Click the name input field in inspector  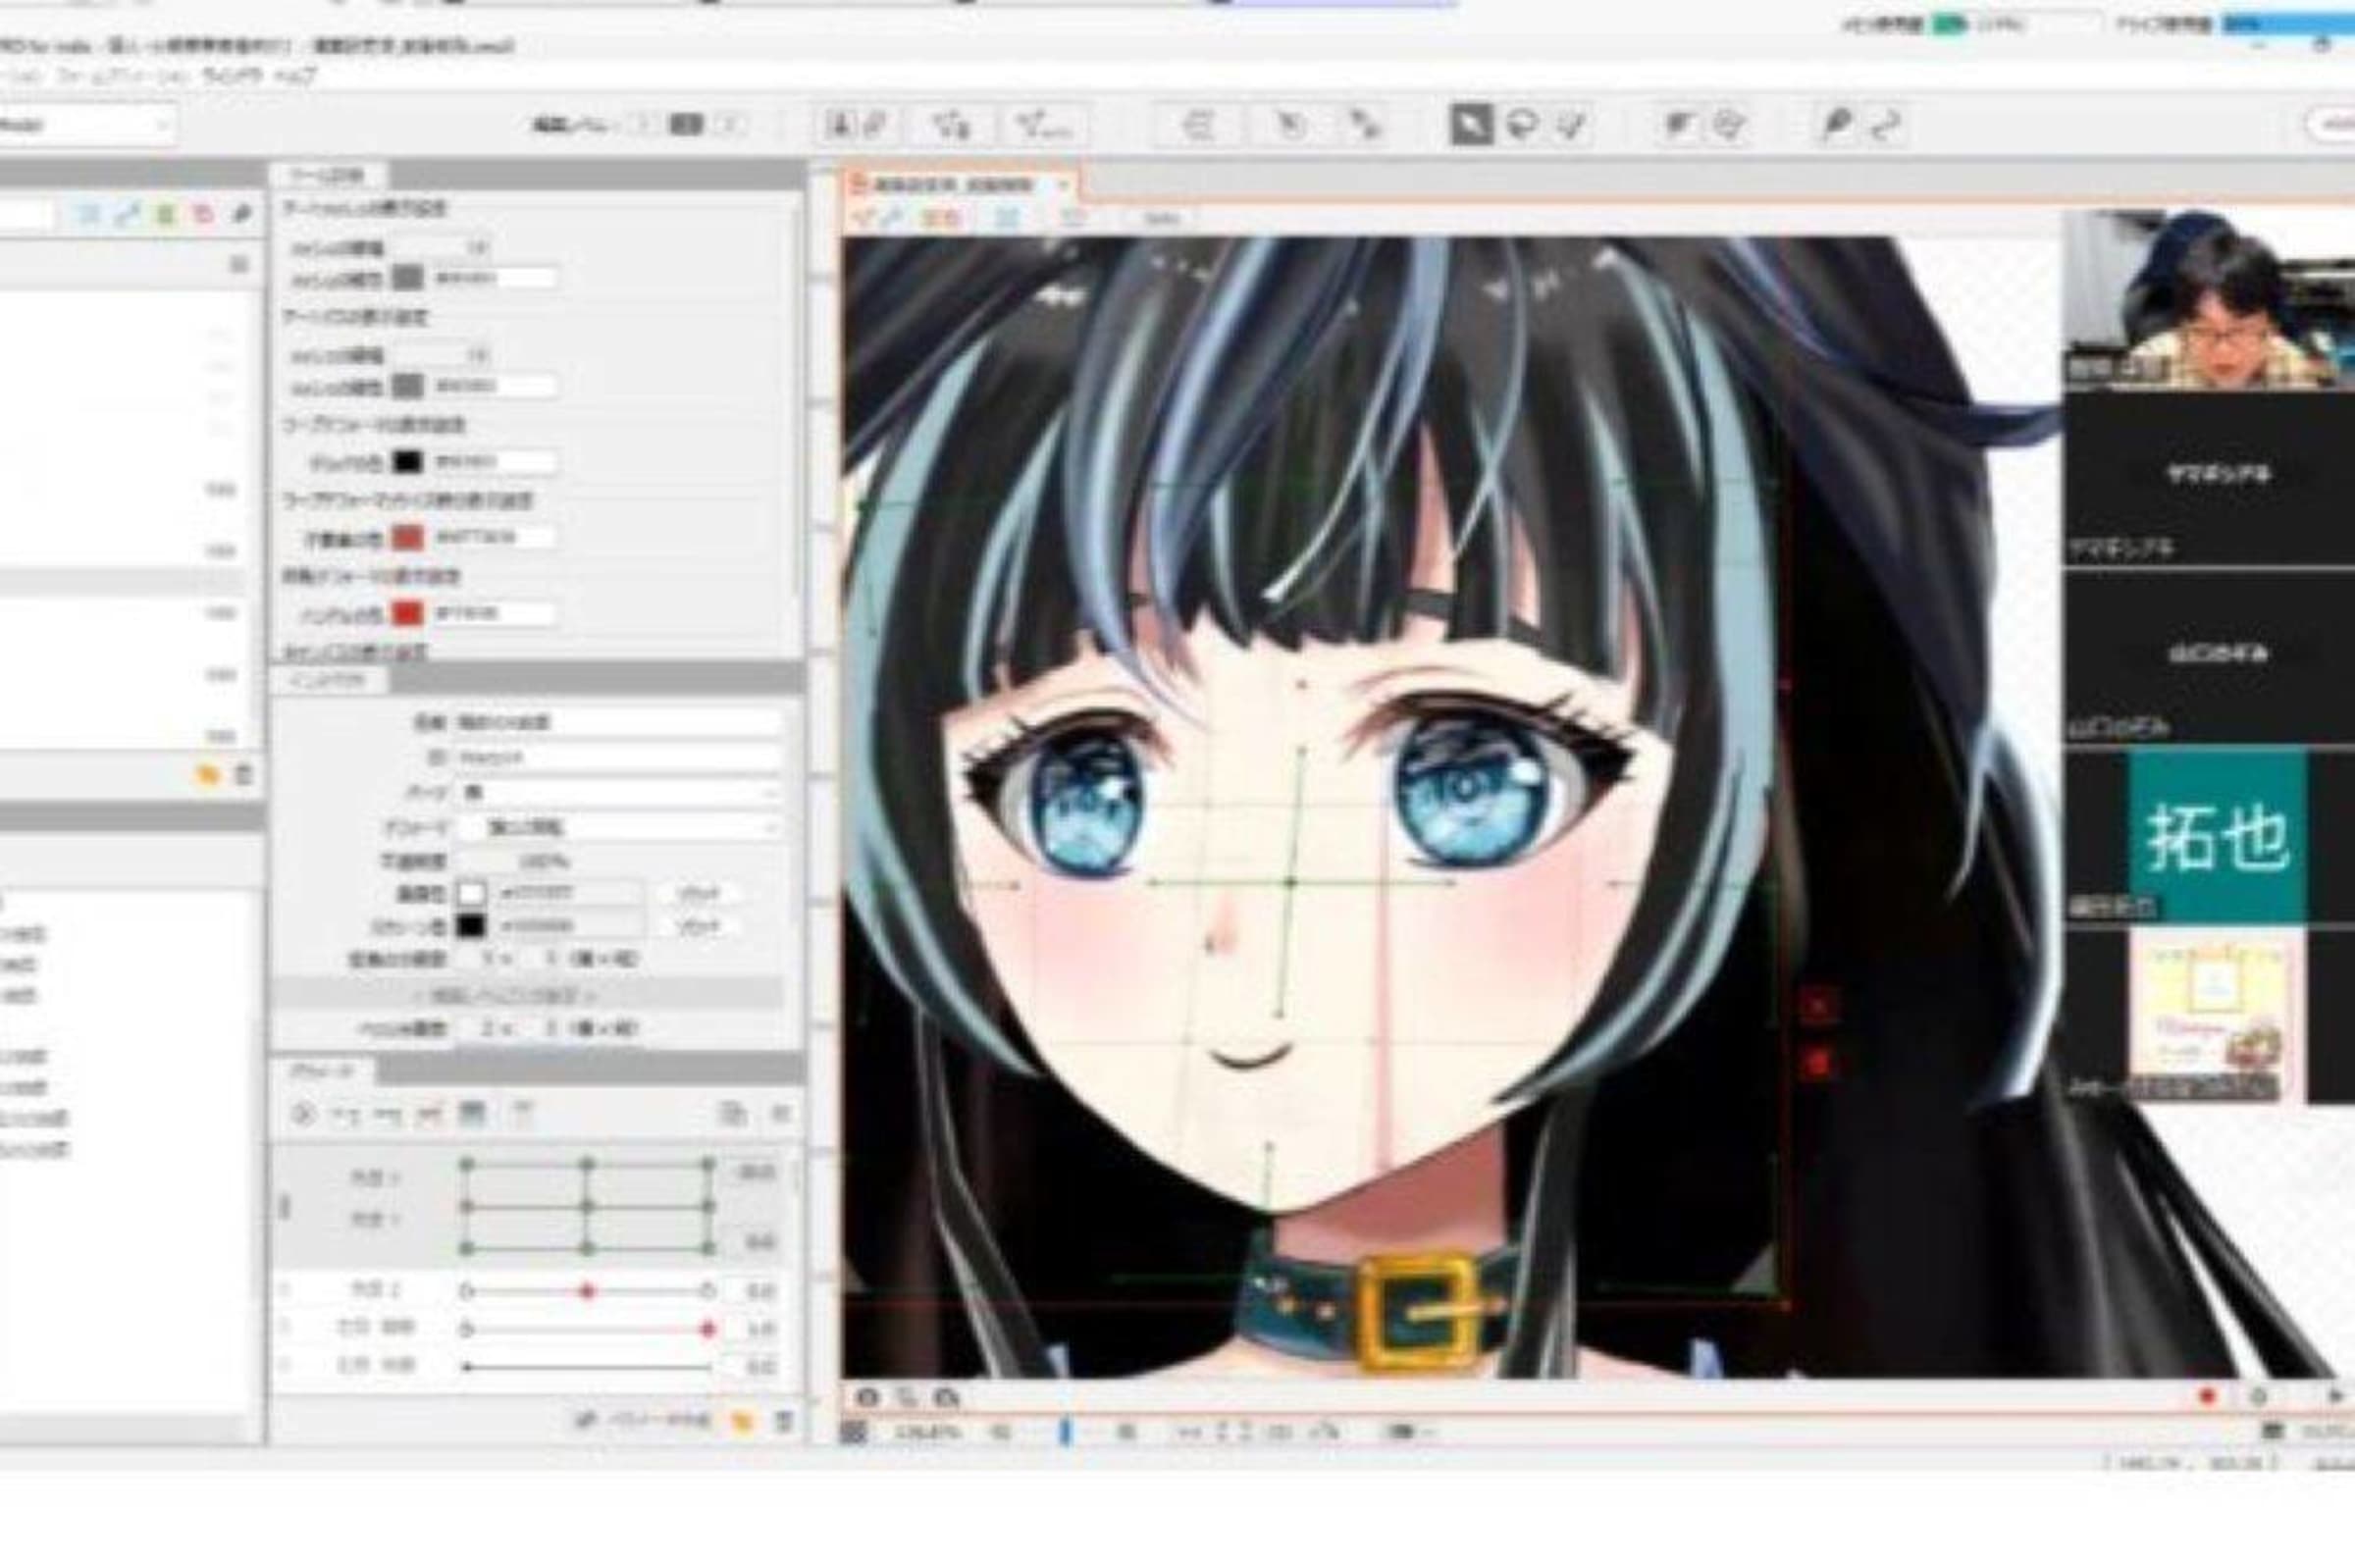click(619, 722)
